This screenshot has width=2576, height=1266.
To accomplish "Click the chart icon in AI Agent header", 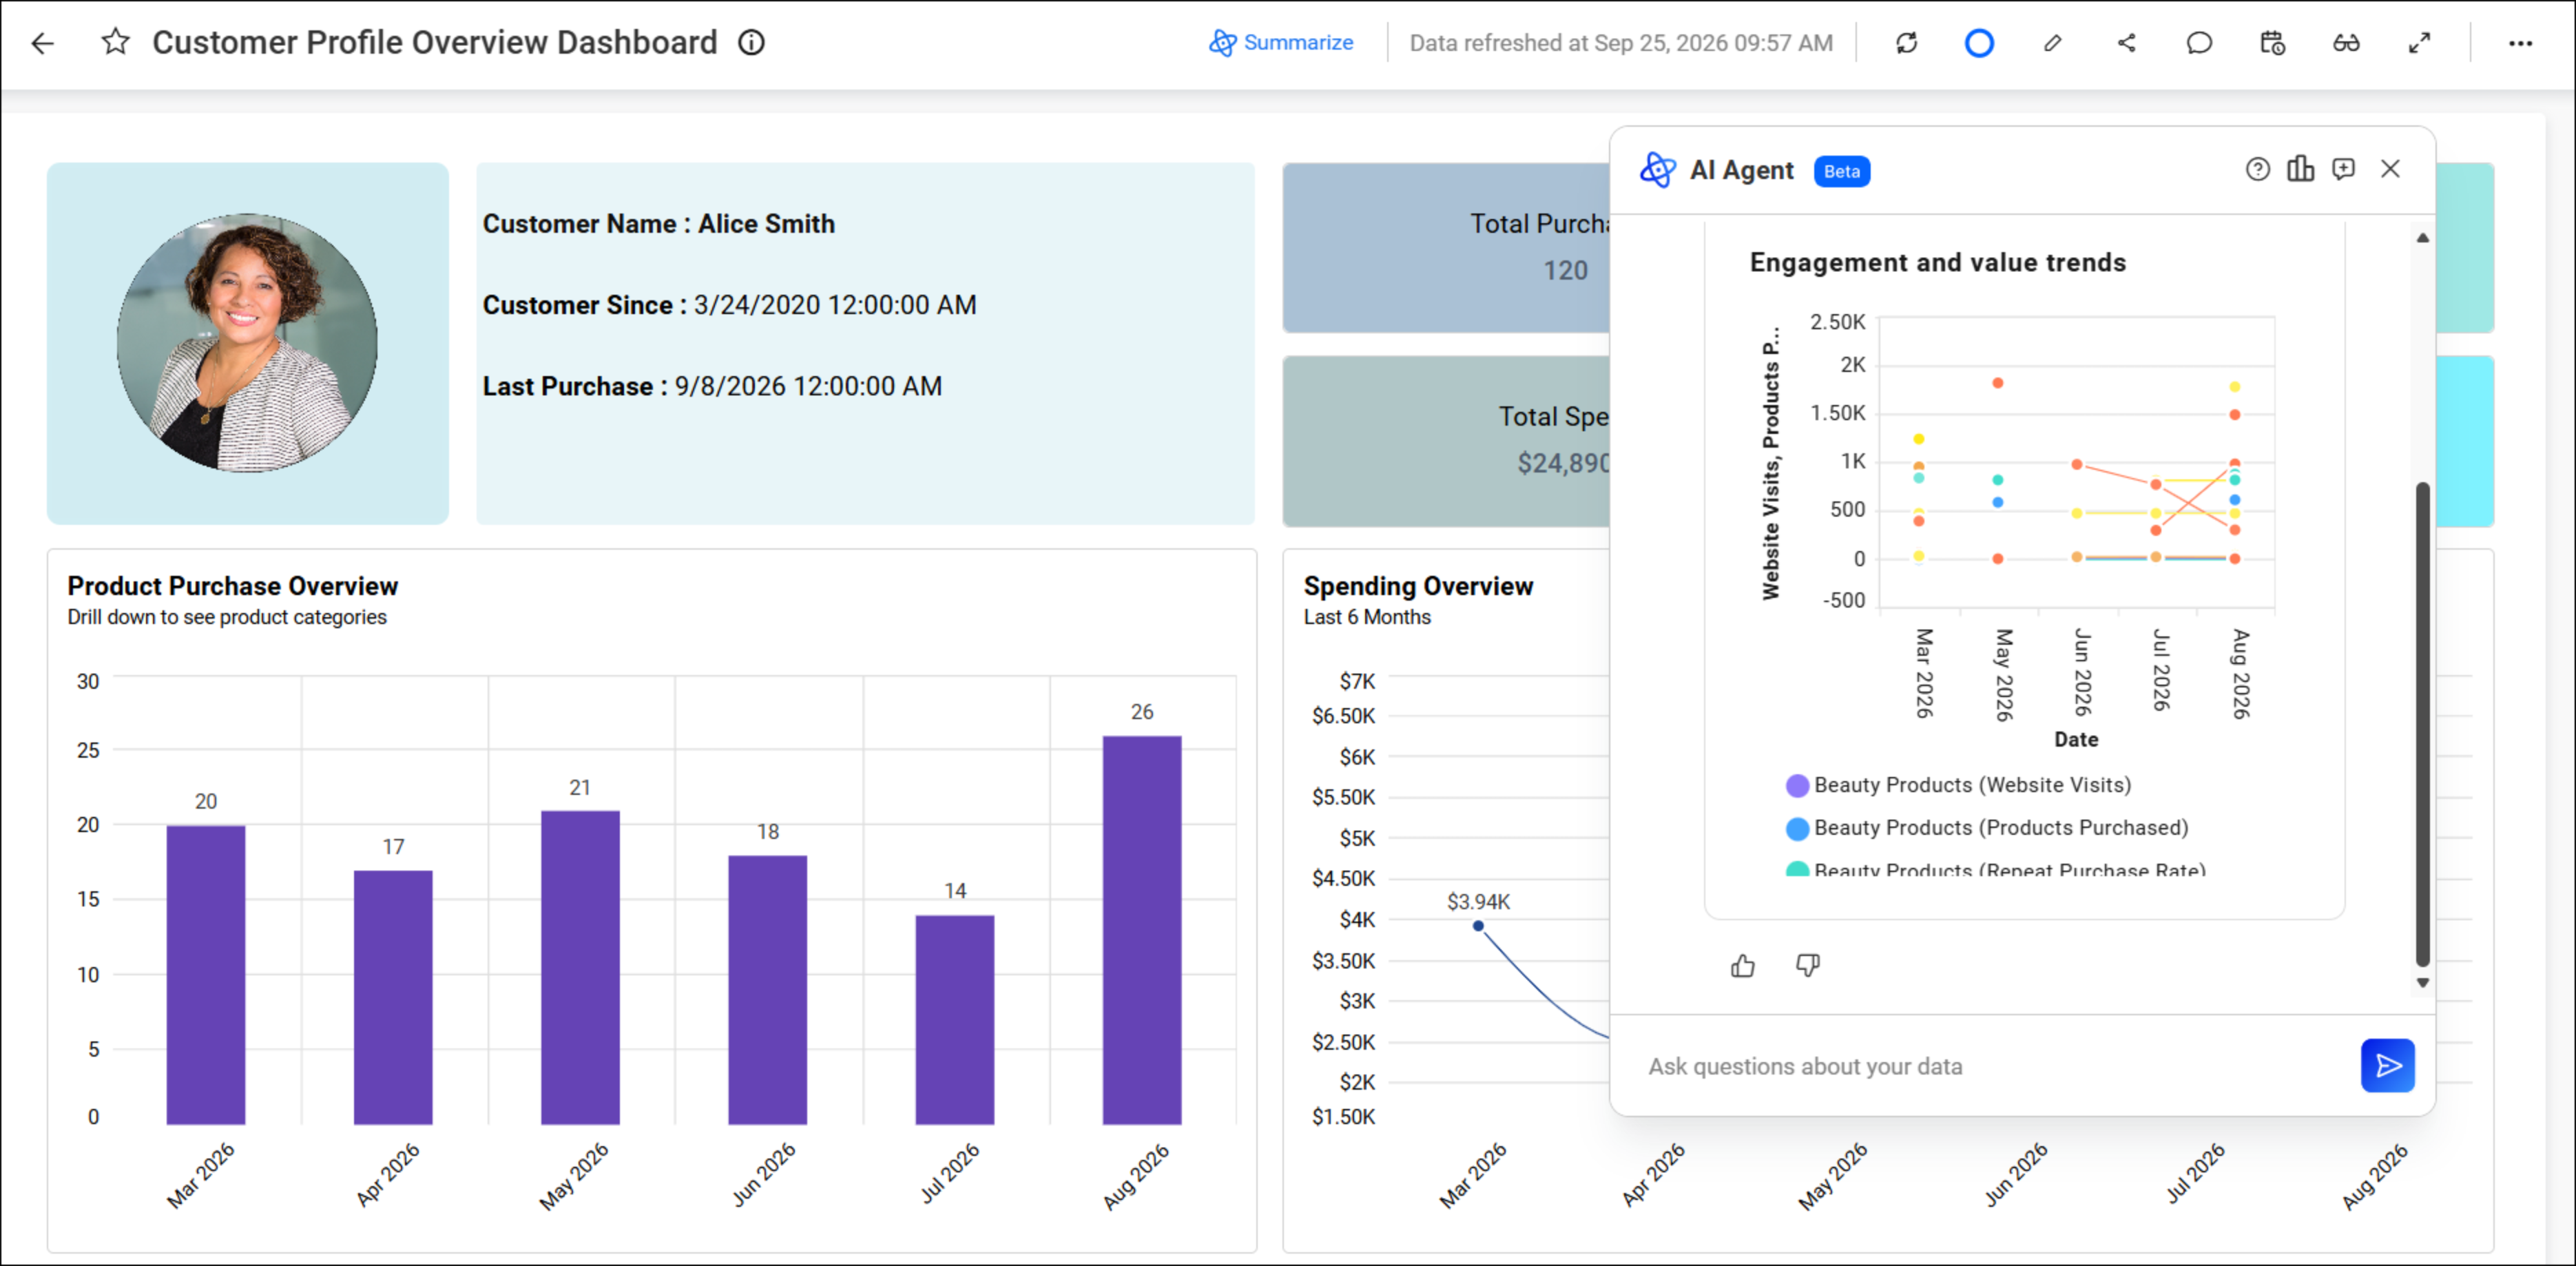I will pos(2300,169).
